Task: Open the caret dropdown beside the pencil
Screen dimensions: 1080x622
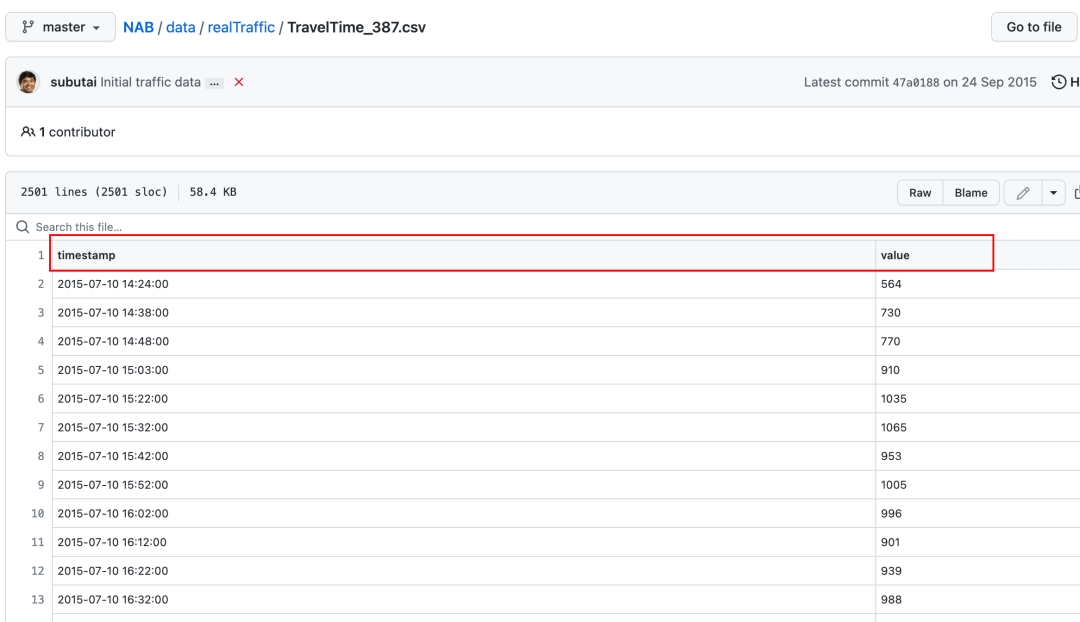Action: pyautogui.click(x=1053, y=193)
